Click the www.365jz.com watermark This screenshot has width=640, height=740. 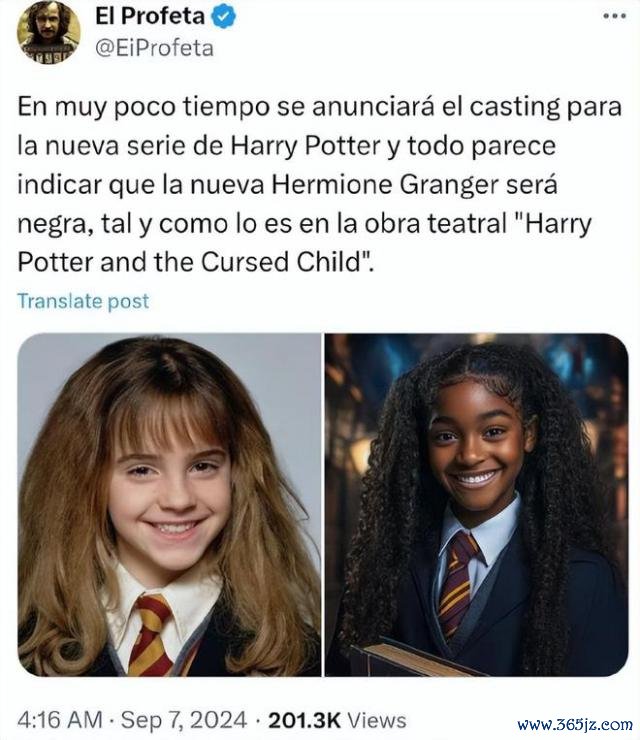pos(575,724)
